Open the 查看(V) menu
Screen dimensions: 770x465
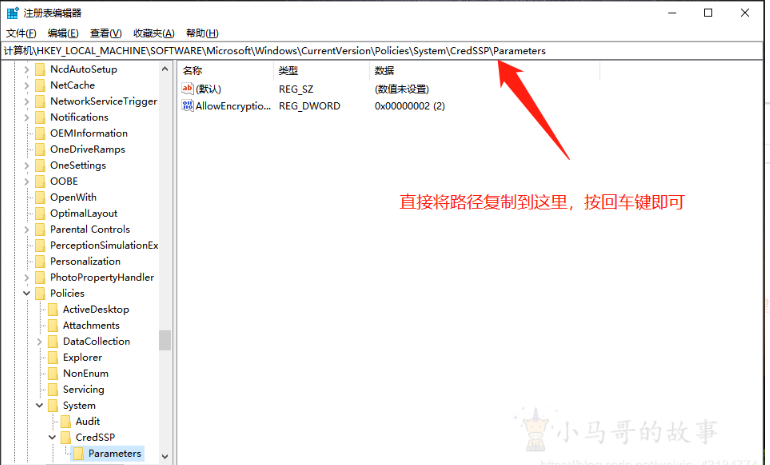pos(106,33)
